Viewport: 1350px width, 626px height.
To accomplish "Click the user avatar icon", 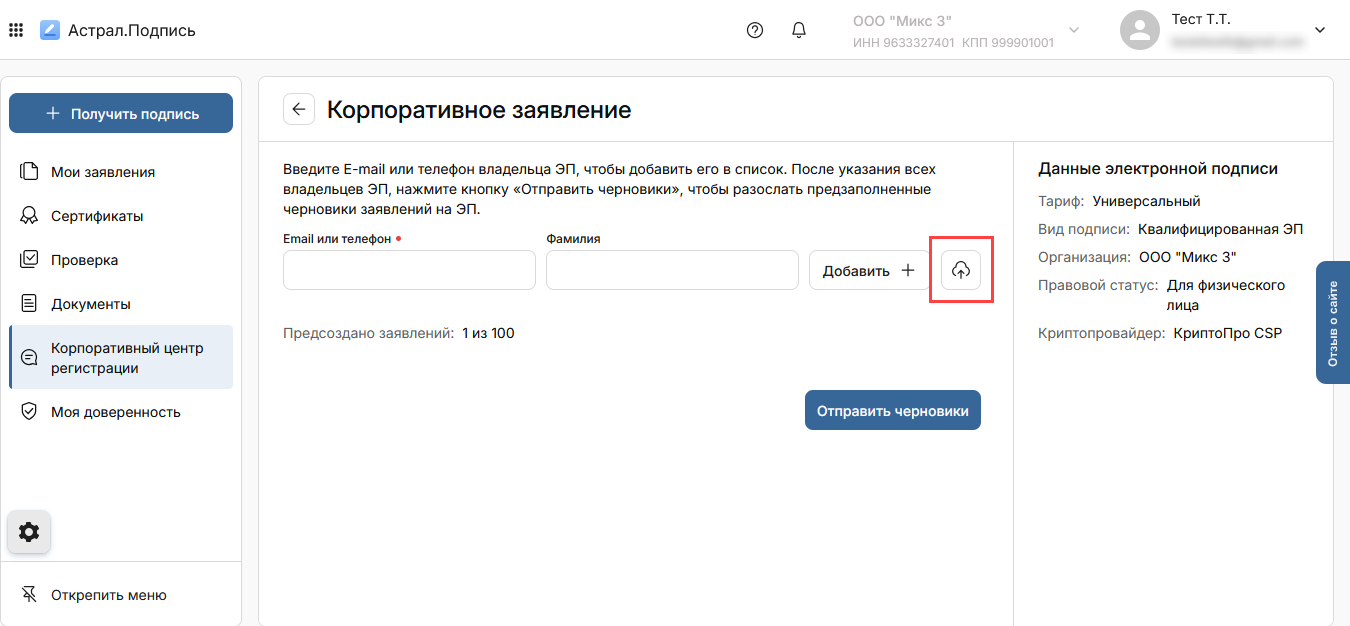I will 1139,30.
